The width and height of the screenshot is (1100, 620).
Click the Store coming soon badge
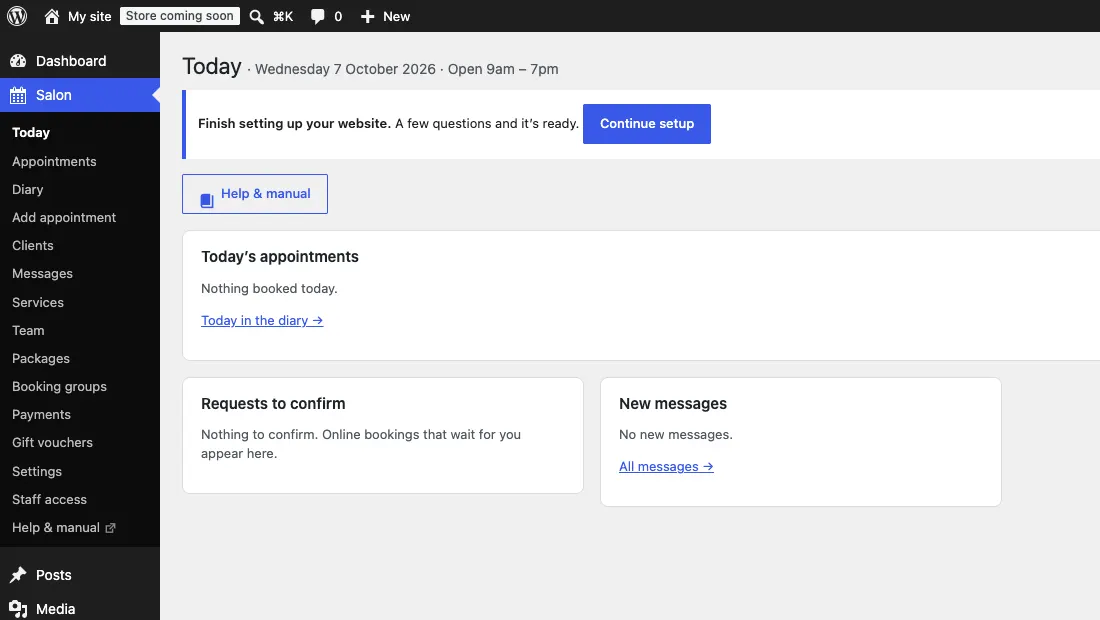tap(180, 16)
